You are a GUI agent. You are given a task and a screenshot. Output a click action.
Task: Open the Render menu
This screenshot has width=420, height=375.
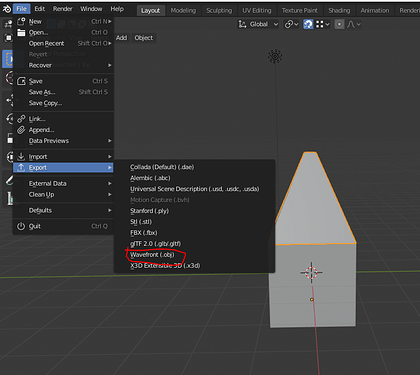63,9
